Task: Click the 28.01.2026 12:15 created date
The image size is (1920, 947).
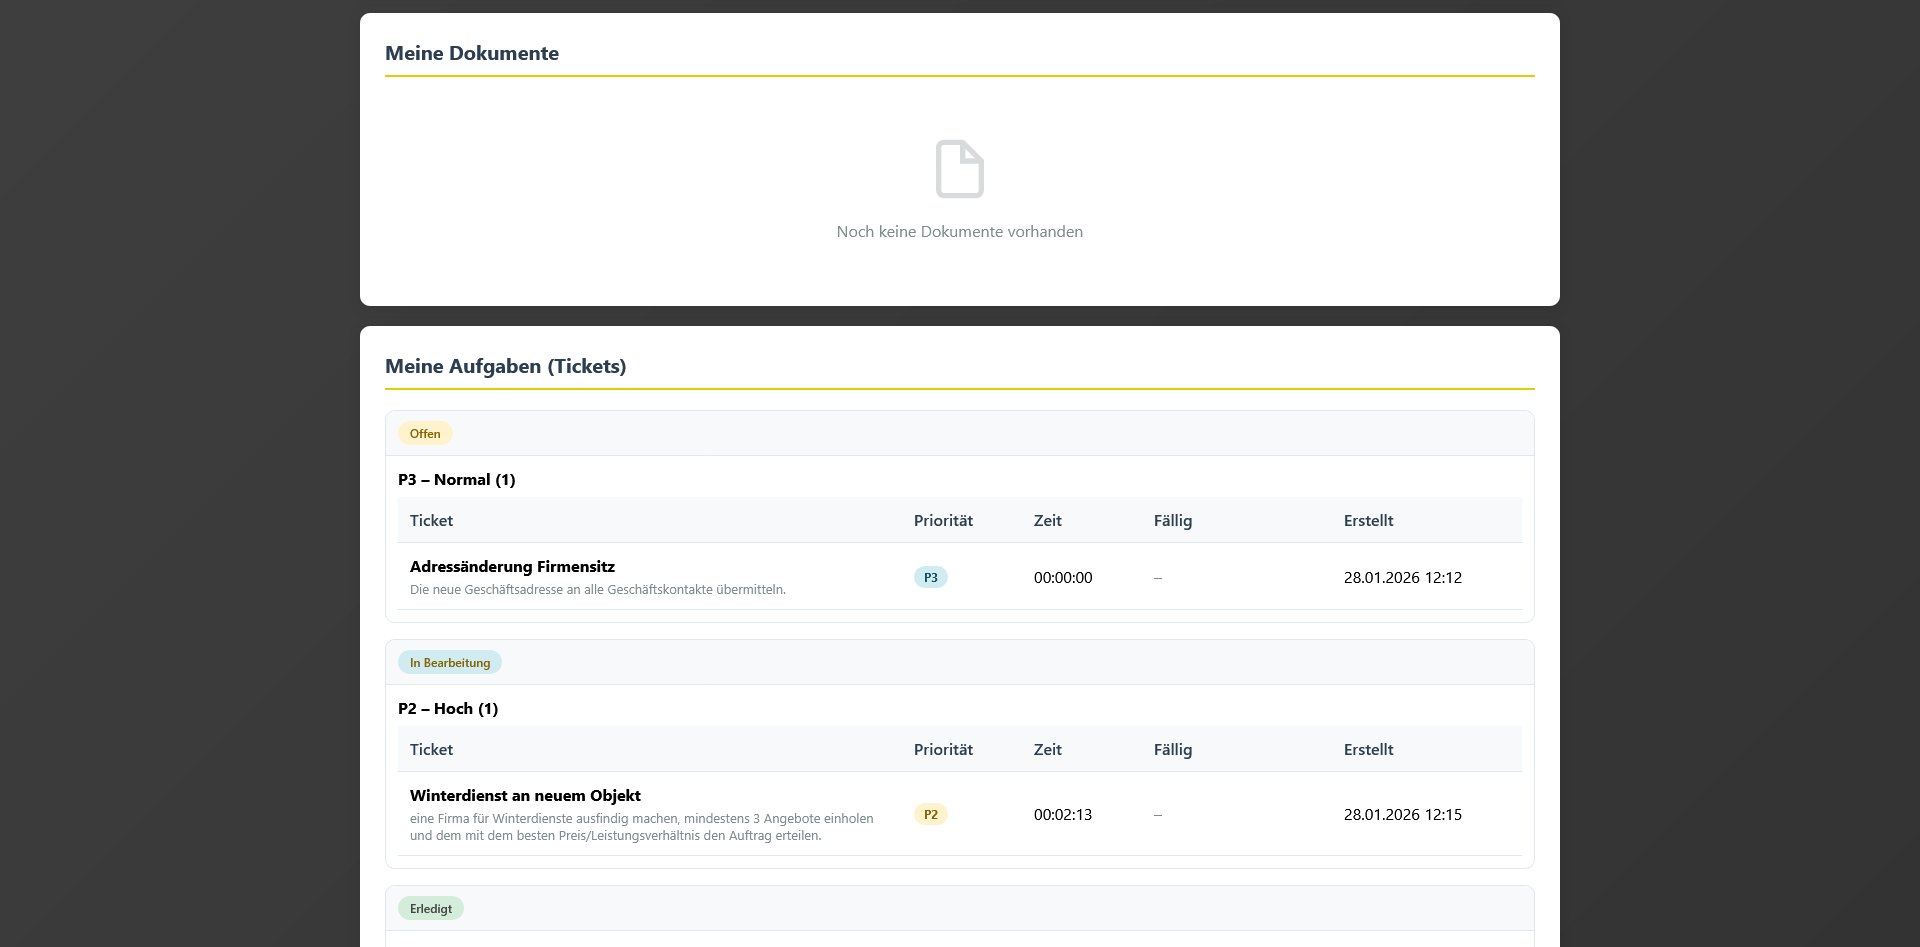Action: pyautogui.click(x=1402, y=815)
